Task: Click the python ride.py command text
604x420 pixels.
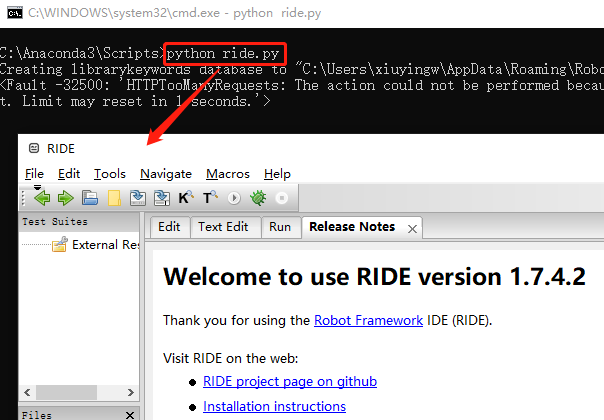Action: click(223, 54)
